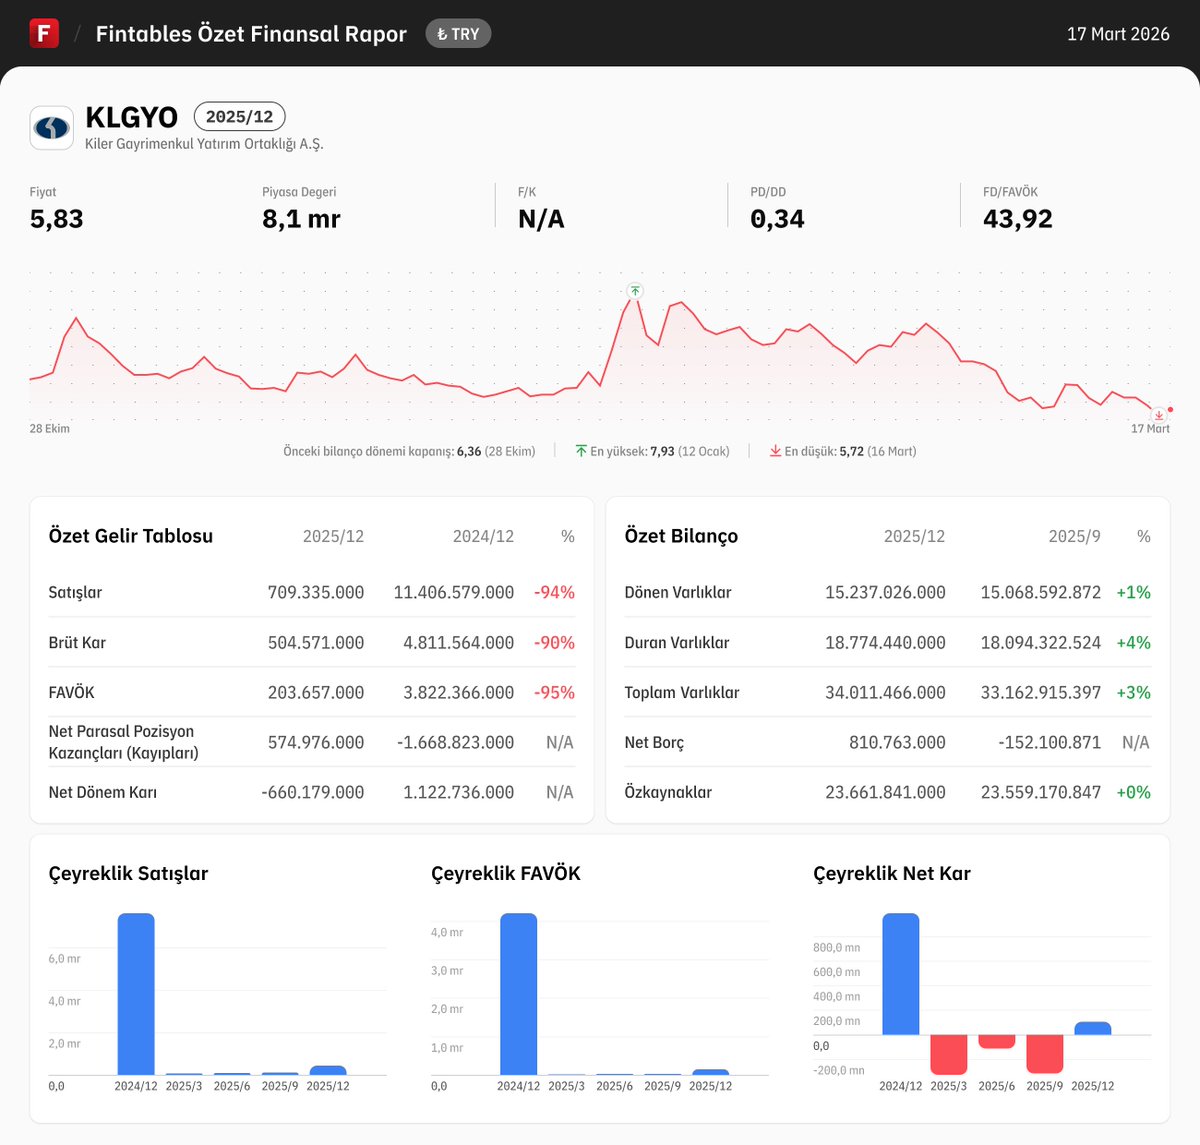Screen dimensions: 1200x1145
Task: Click the Piyasa Değeri value 8,1 mr
Action: 301,219
